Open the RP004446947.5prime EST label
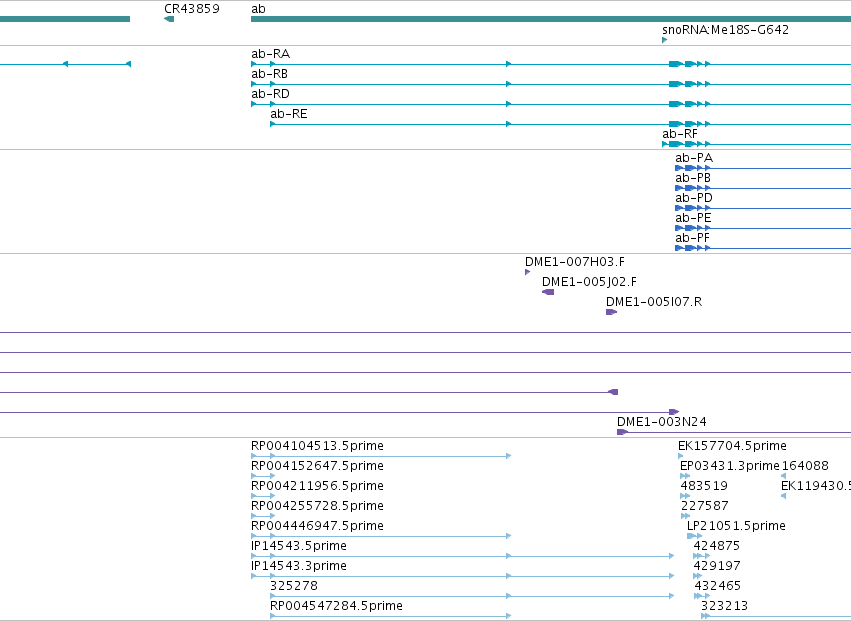This screenshot has width=851, height=621. pos(317,527)
